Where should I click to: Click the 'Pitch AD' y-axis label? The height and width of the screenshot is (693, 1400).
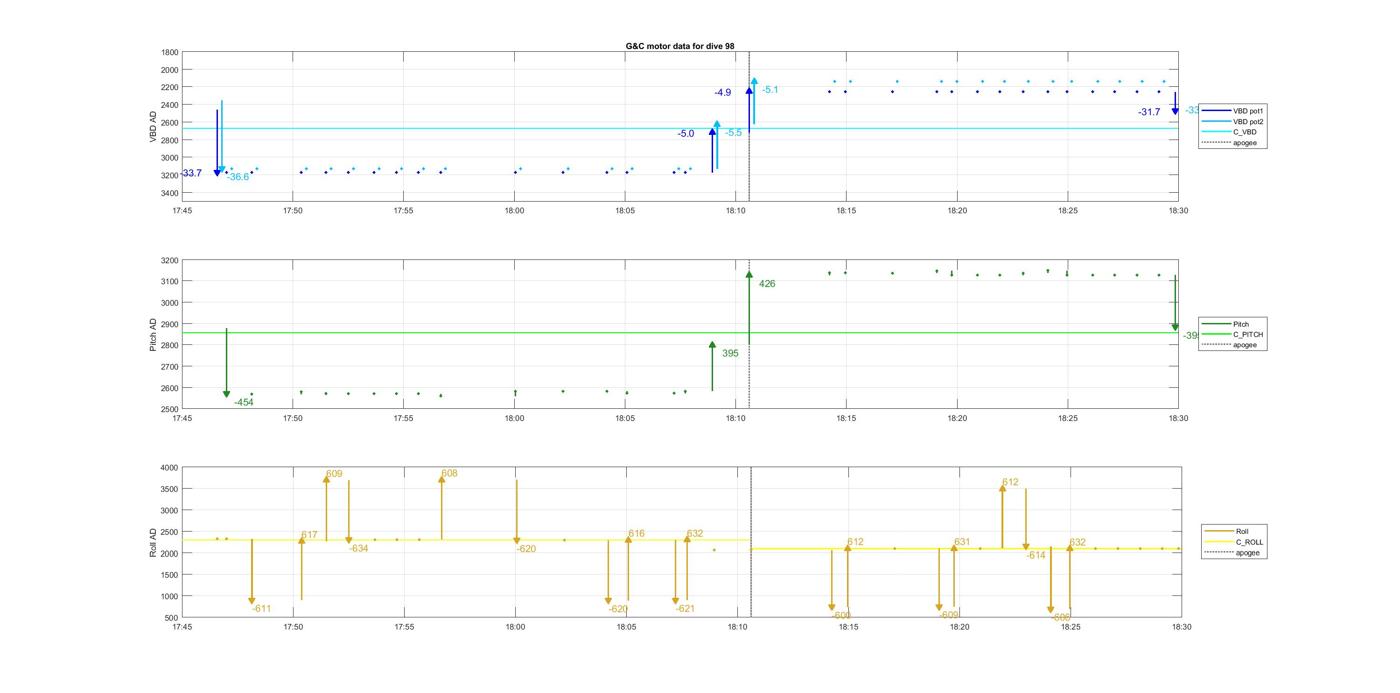(153, 334)
